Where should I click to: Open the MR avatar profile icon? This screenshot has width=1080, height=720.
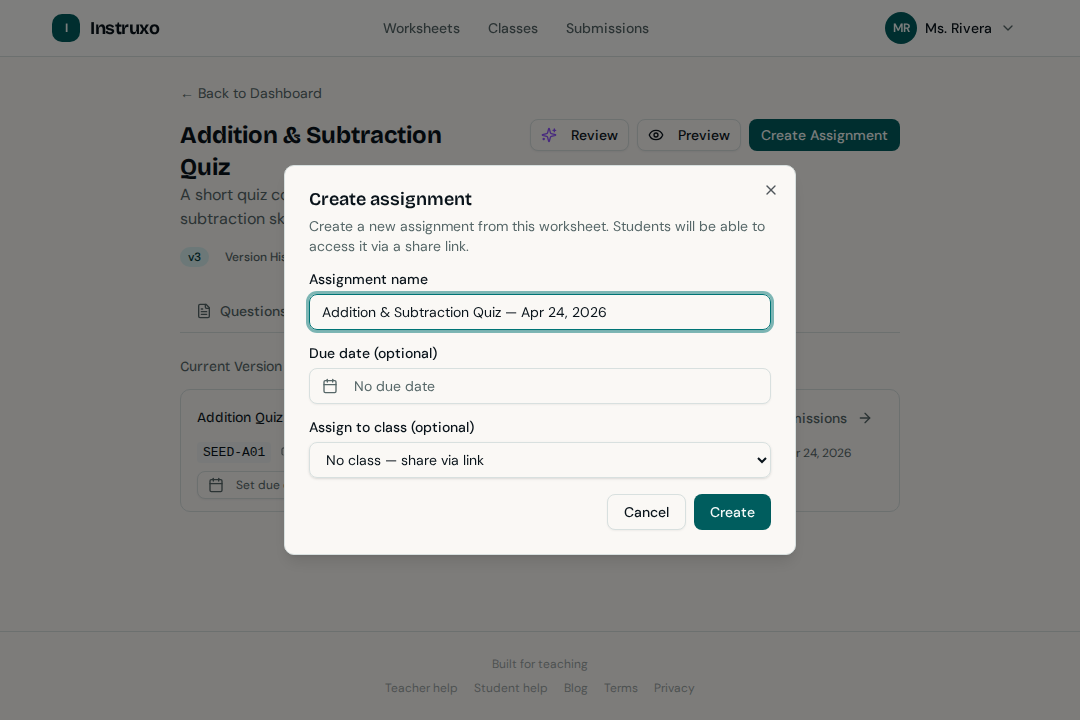(900, 28)
